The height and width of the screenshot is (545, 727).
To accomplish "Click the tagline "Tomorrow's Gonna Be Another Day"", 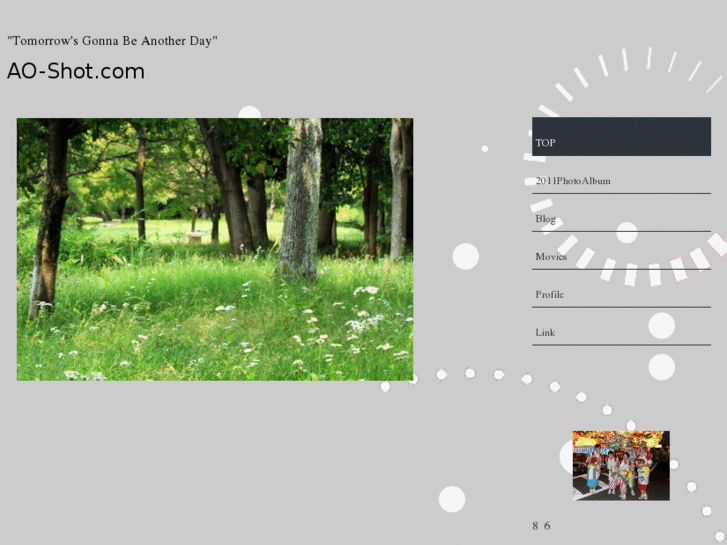I will click(x=112, y=41).
